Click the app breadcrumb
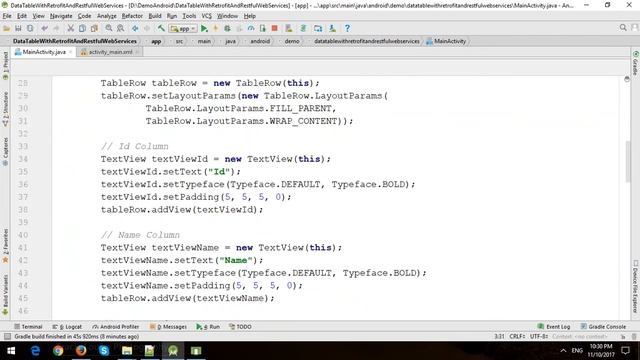Viewport: 640px width, 360px height. pyautogui.click(x=156, y=41)
